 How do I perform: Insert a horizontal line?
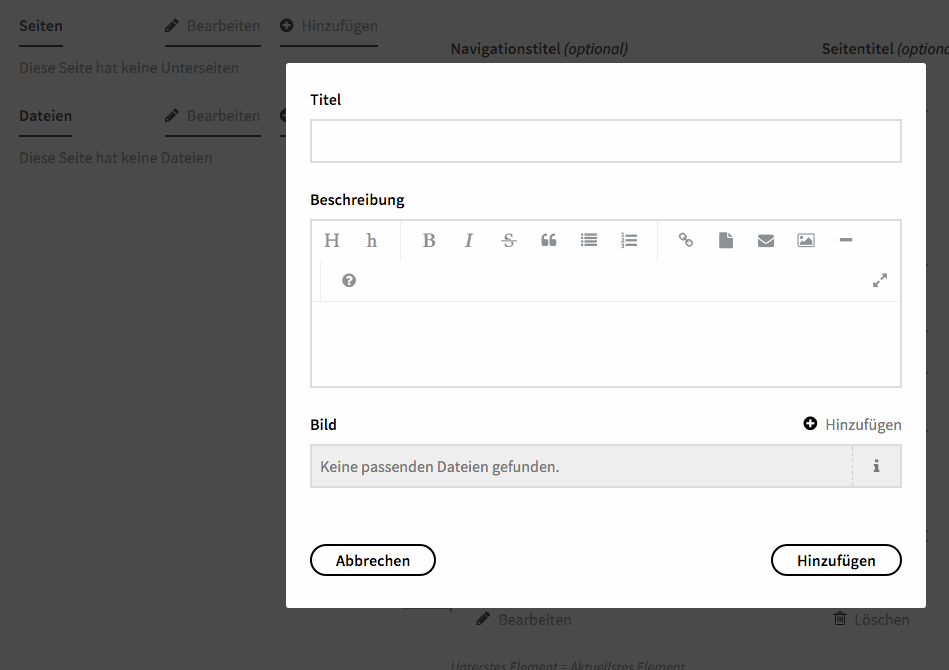point(846,240)
